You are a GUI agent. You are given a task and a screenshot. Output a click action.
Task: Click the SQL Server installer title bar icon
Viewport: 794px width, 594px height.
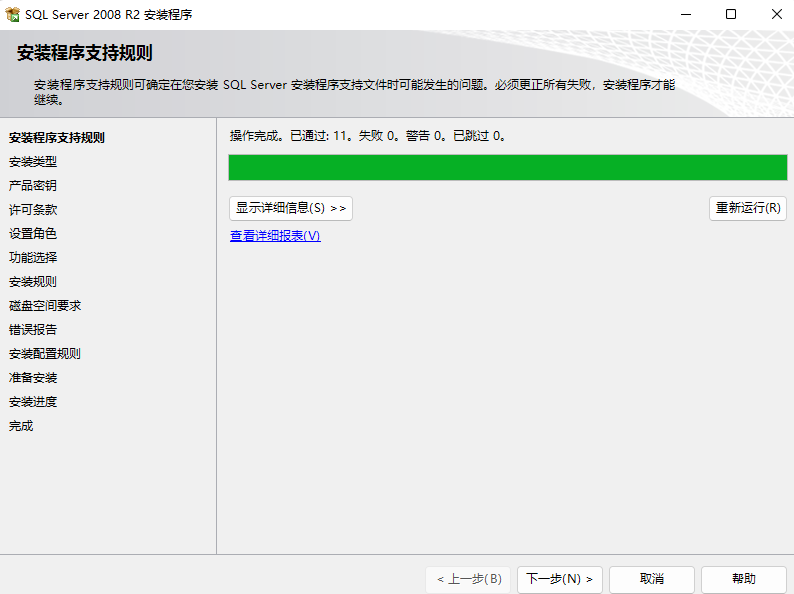(x=12, y=14)
